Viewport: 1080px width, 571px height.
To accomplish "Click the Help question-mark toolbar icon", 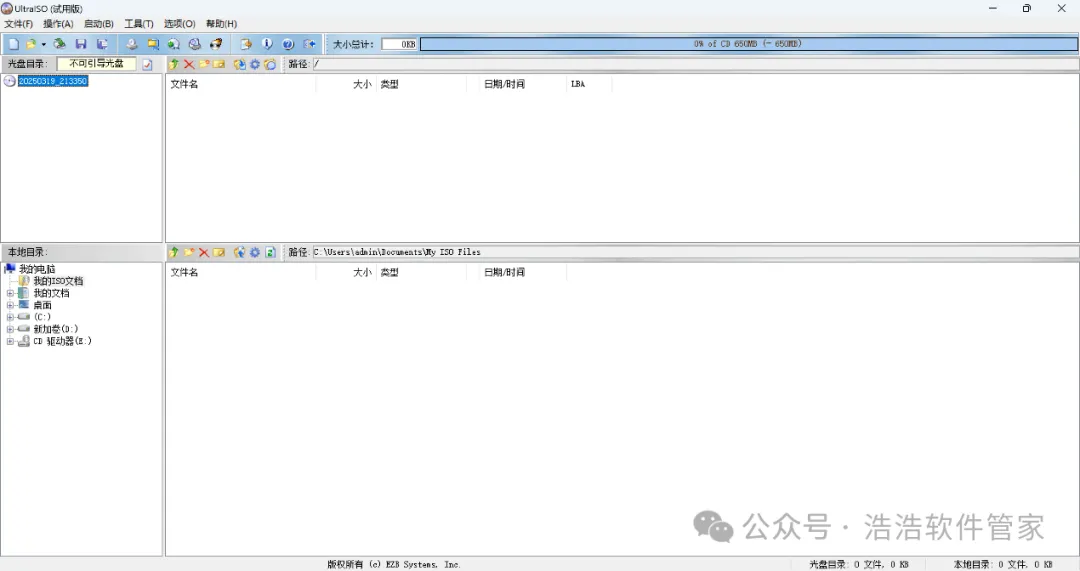I will (x=288, y=44).
